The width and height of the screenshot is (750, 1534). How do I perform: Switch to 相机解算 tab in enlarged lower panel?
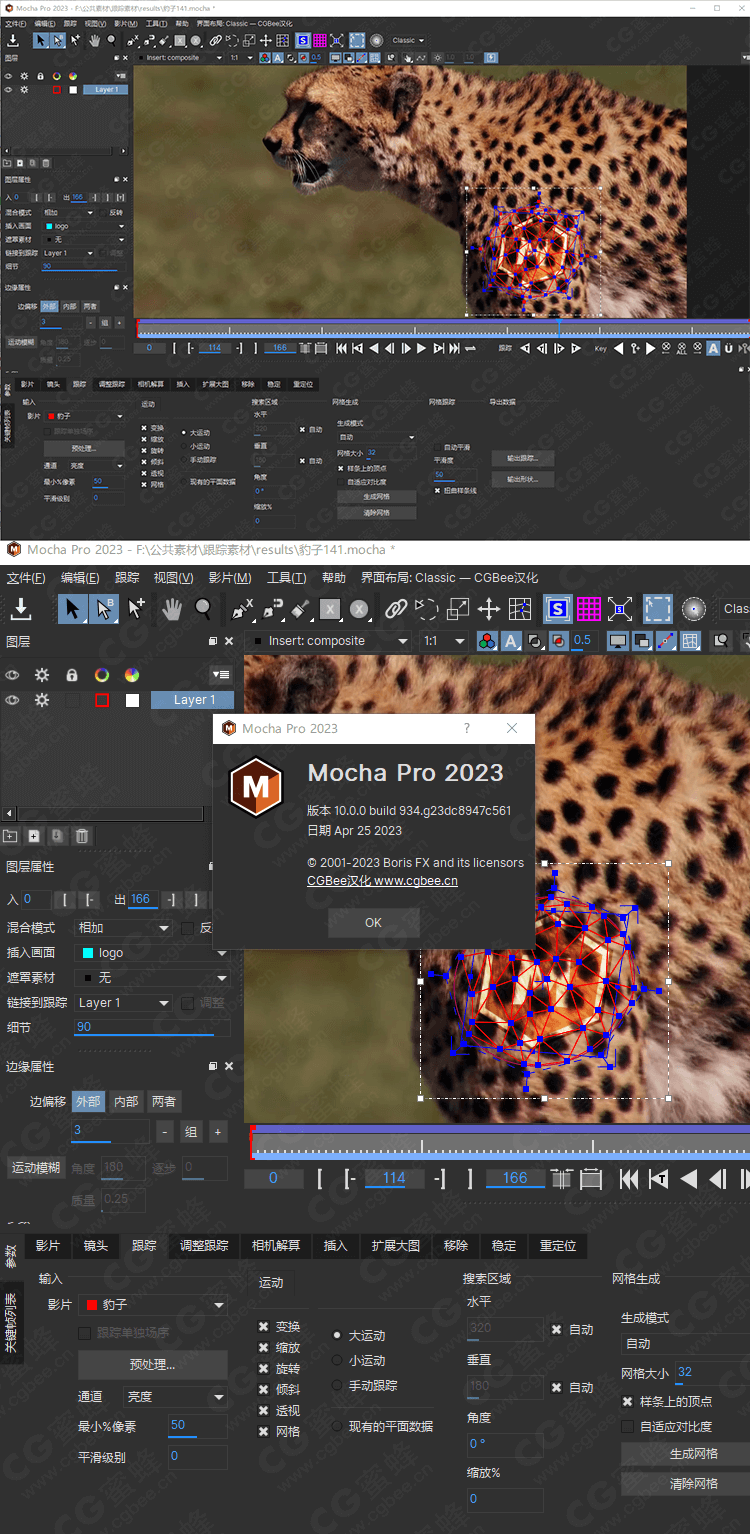click(276, 1246)
